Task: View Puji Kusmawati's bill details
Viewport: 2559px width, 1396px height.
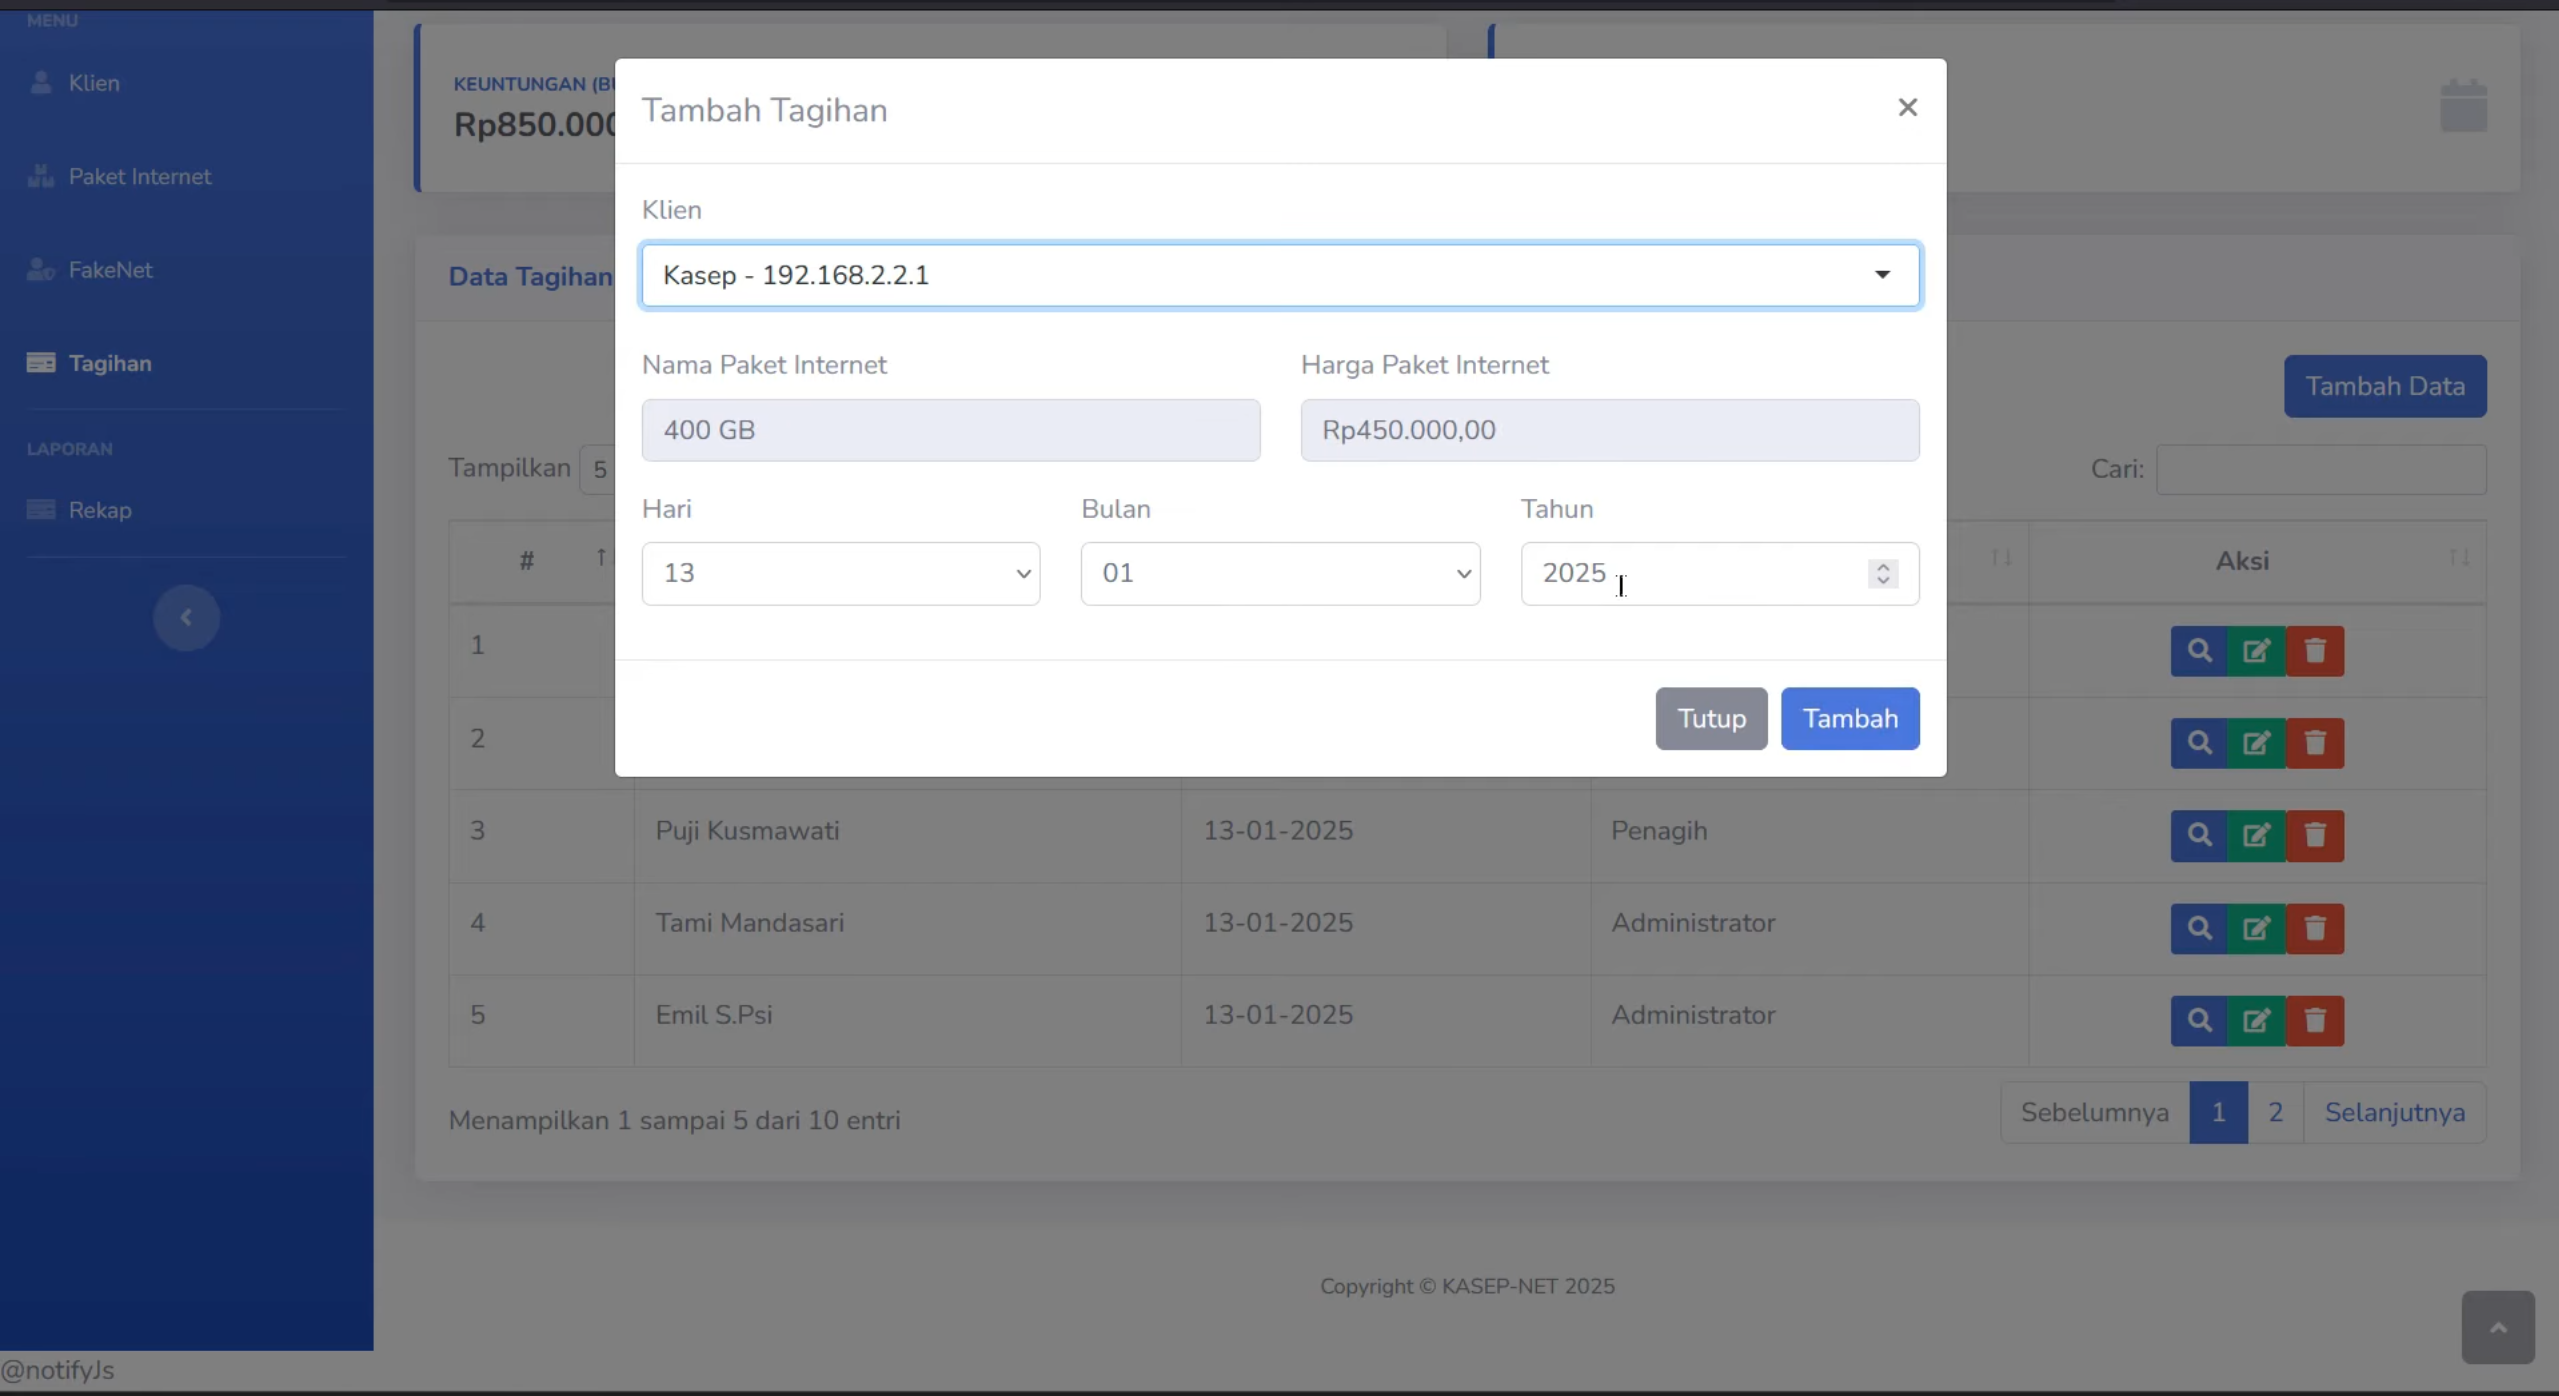Action: pos(2199,835)
